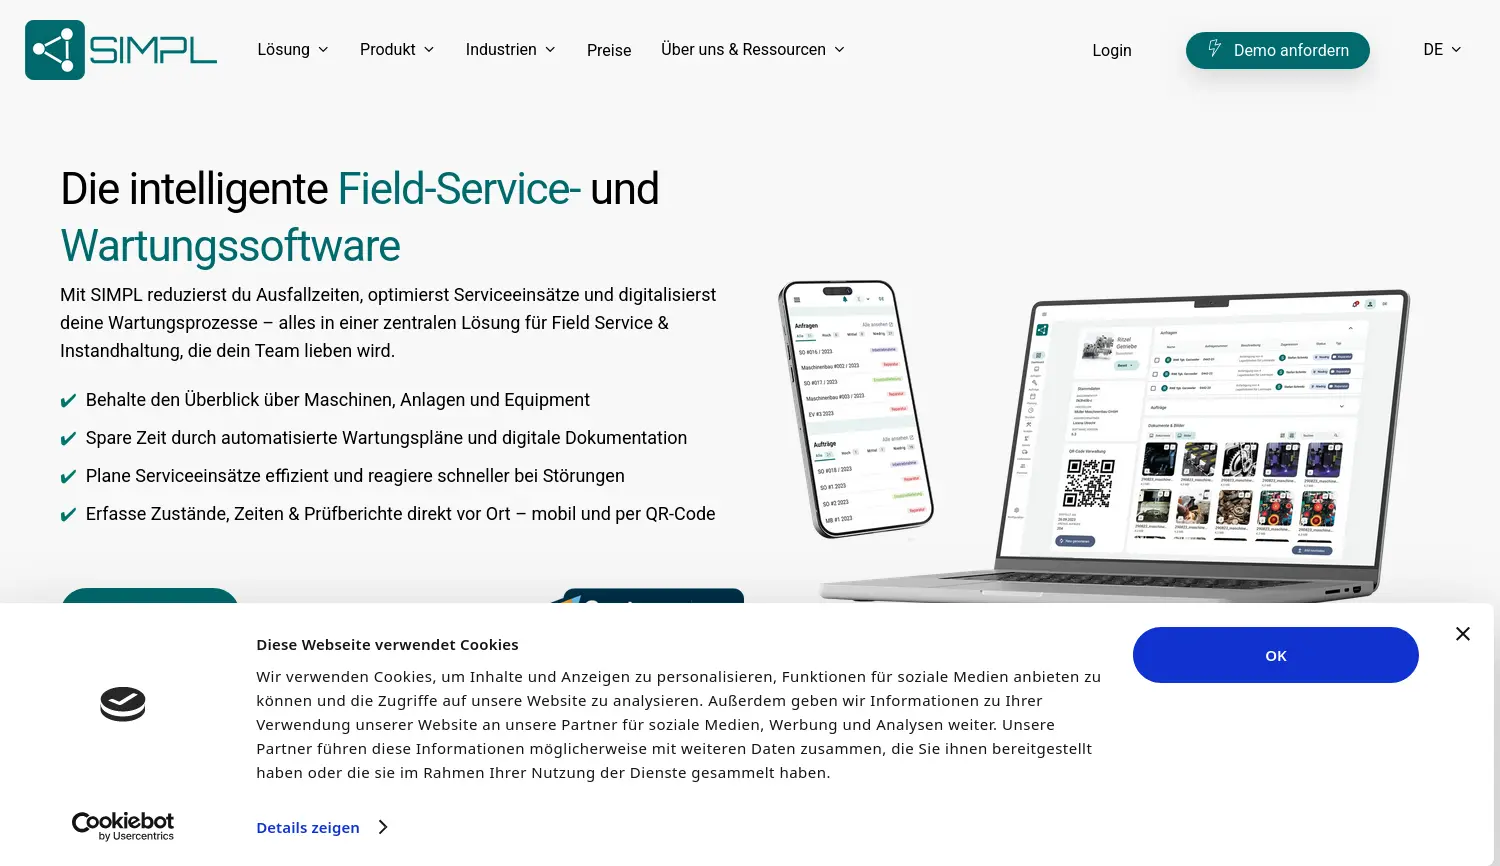Click the Login link

coord(1111,51)
